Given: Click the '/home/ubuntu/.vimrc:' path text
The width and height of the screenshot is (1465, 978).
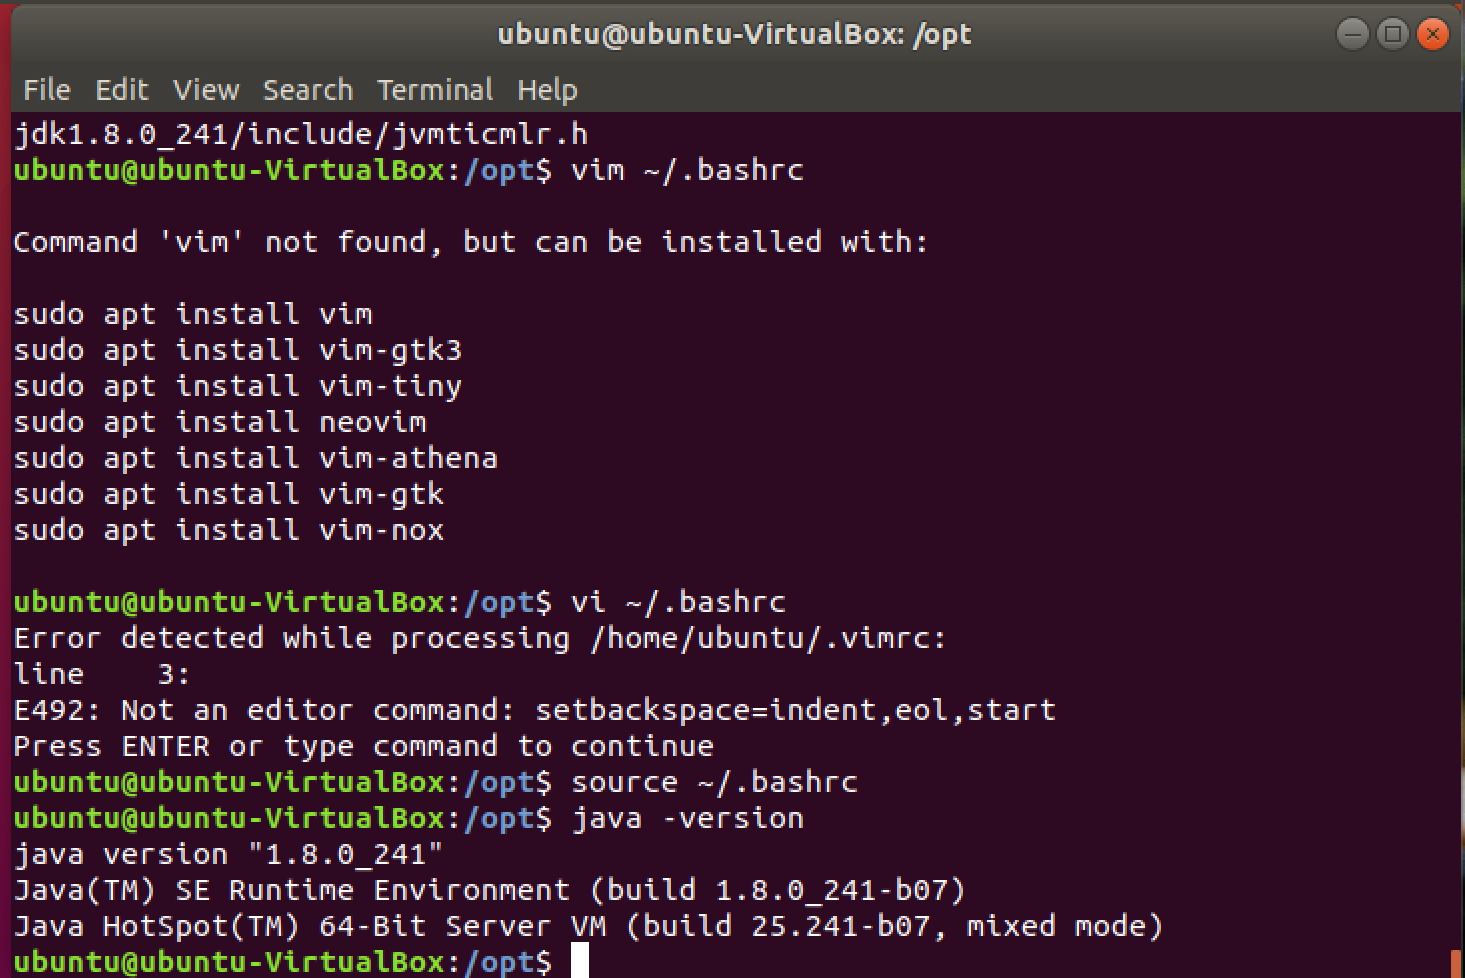Looking at the screenshot, I should pos(767,638).
